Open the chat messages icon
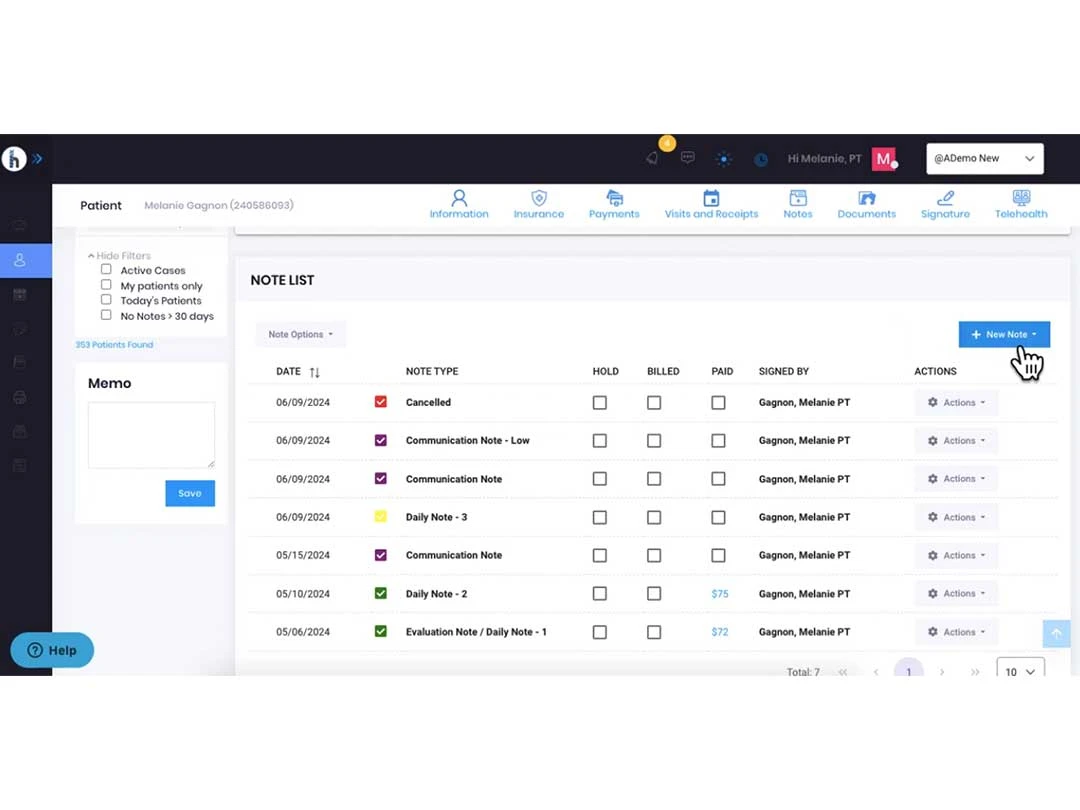The width and height of the screenshot is (1080, 810). pyautogui.click(x=687, y=158)
